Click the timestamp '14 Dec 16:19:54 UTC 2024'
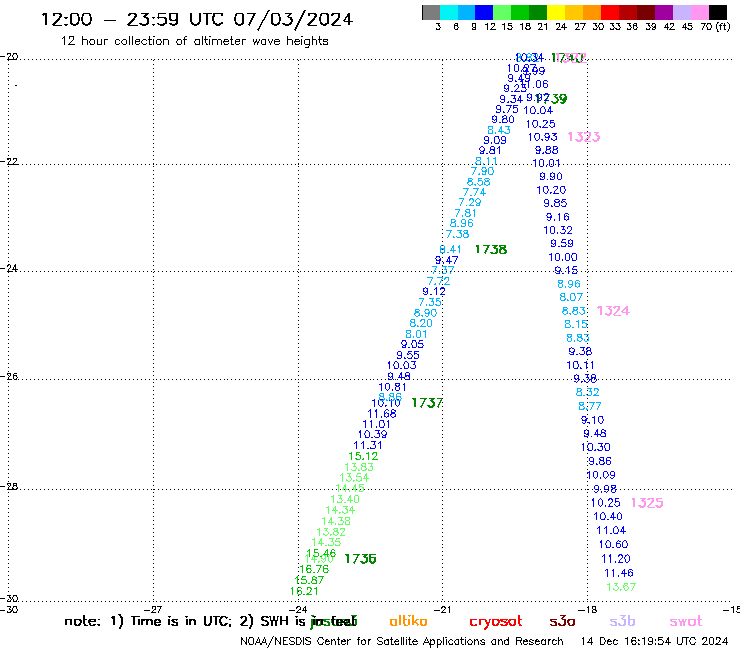The height and width of the screenshot is (650, 740). click(x=654, y=641)
